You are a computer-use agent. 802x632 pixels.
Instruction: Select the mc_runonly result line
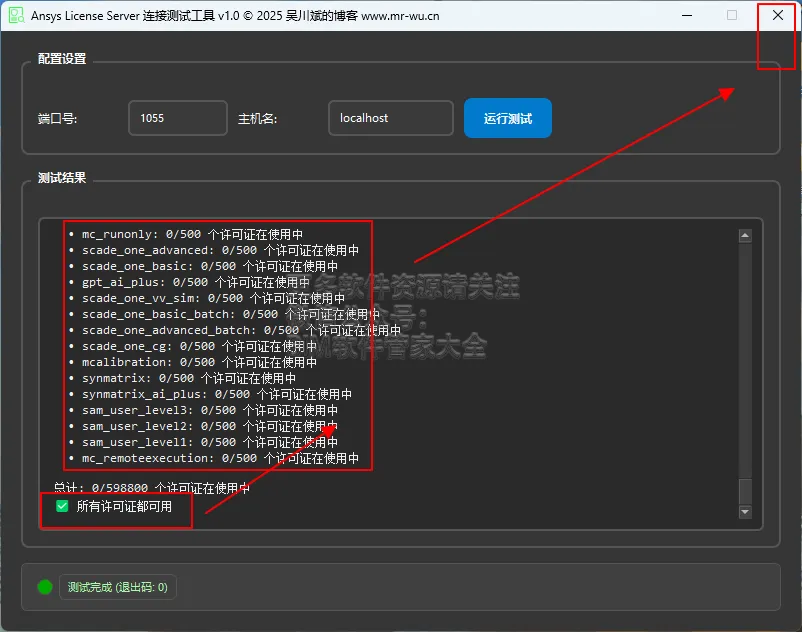tap(187, 234)
